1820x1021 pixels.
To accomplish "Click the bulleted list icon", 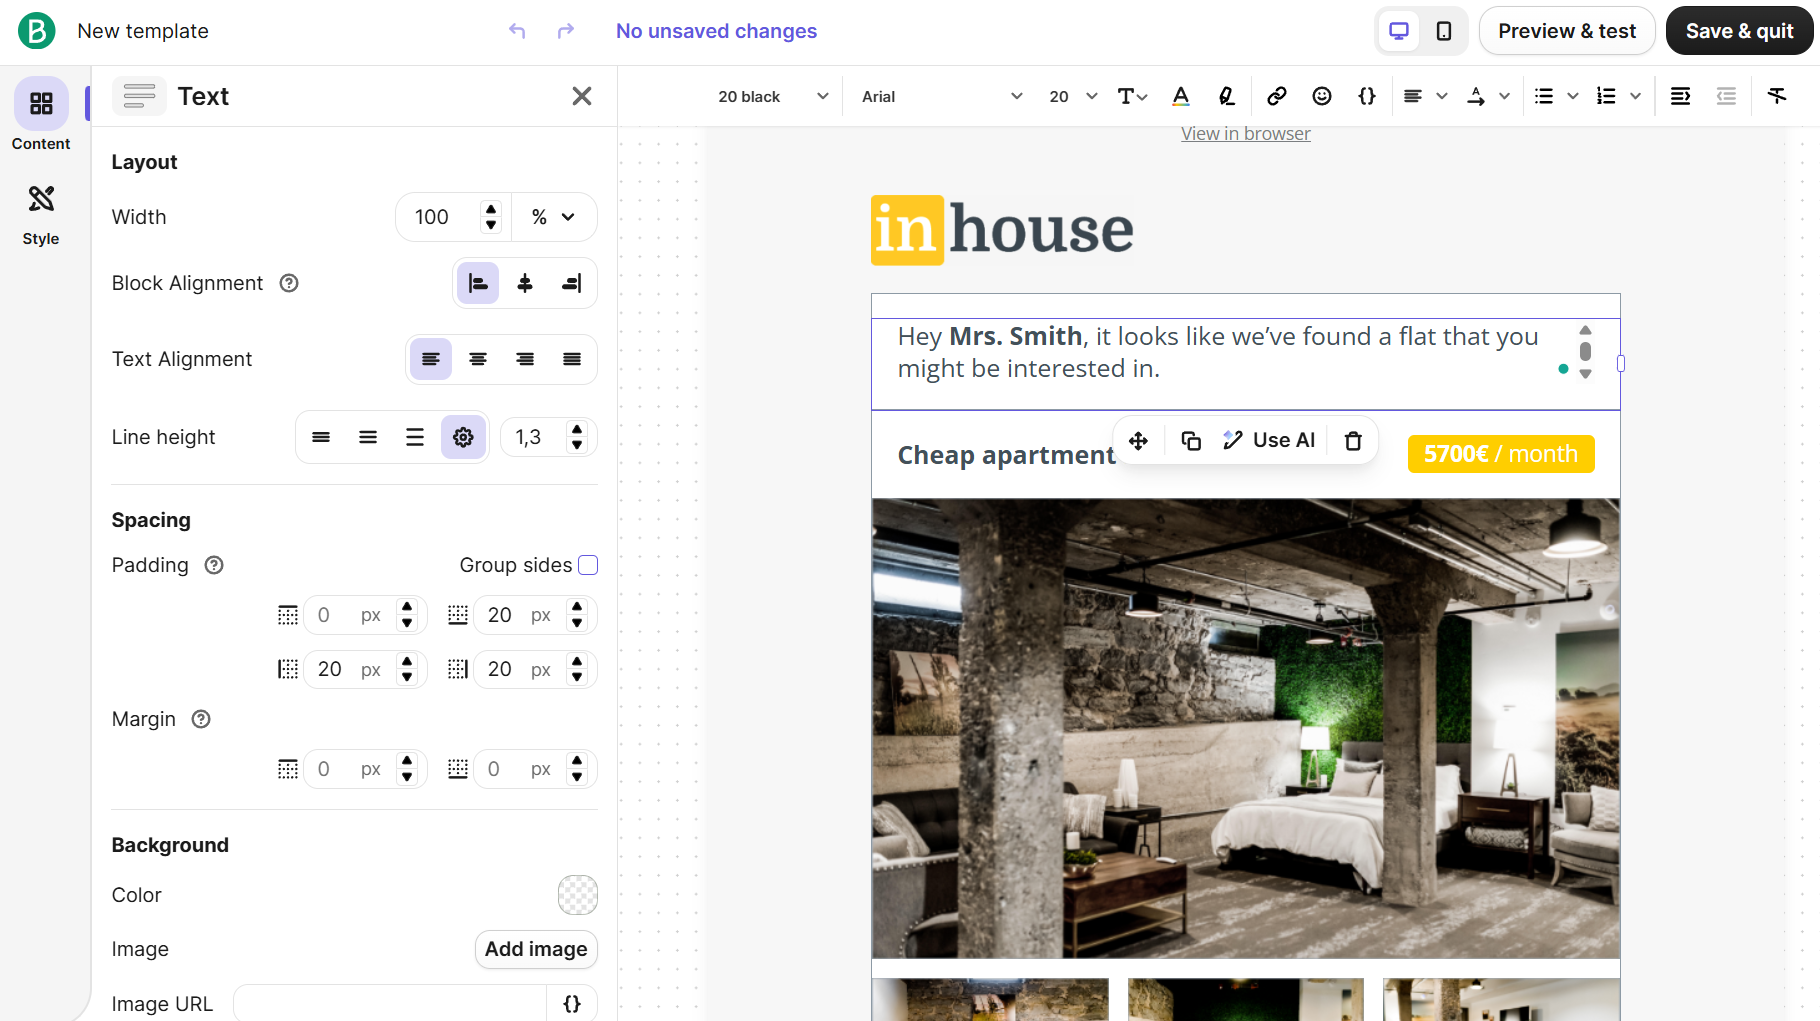I will (1544, 96).
